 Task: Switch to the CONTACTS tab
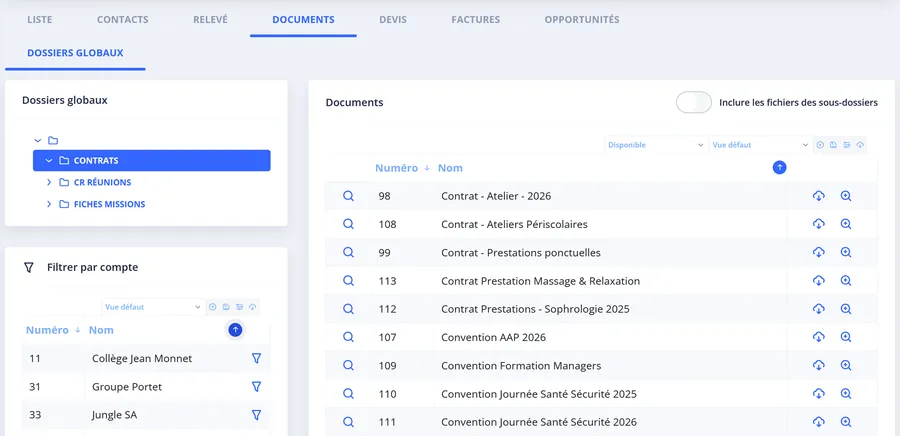click(x=122, y=20)
